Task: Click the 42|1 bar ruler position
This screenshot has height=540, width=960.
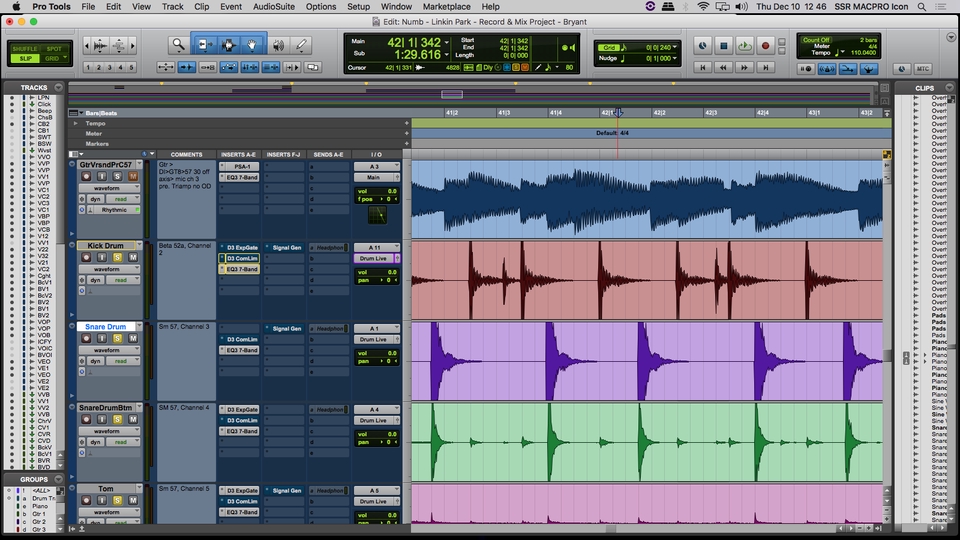Action: pos(608,113)
